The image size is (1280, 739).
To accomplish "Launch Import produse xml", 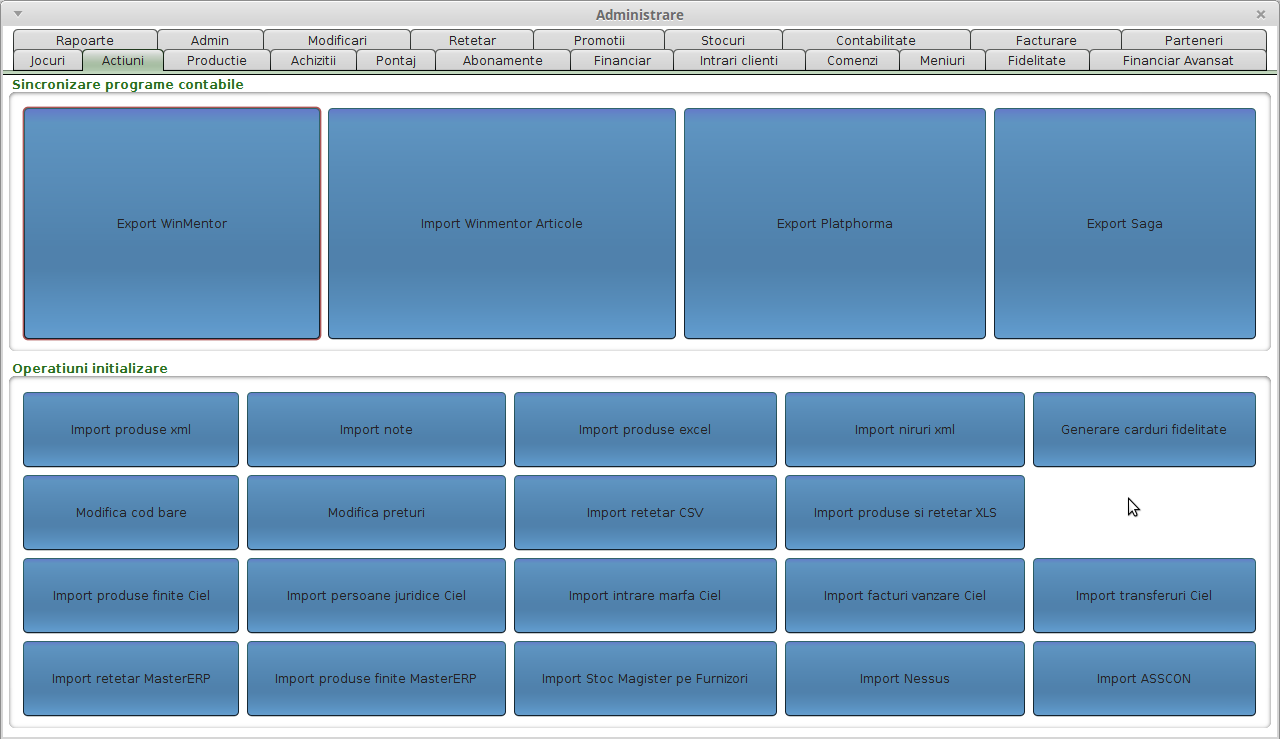I will (131, 430).
